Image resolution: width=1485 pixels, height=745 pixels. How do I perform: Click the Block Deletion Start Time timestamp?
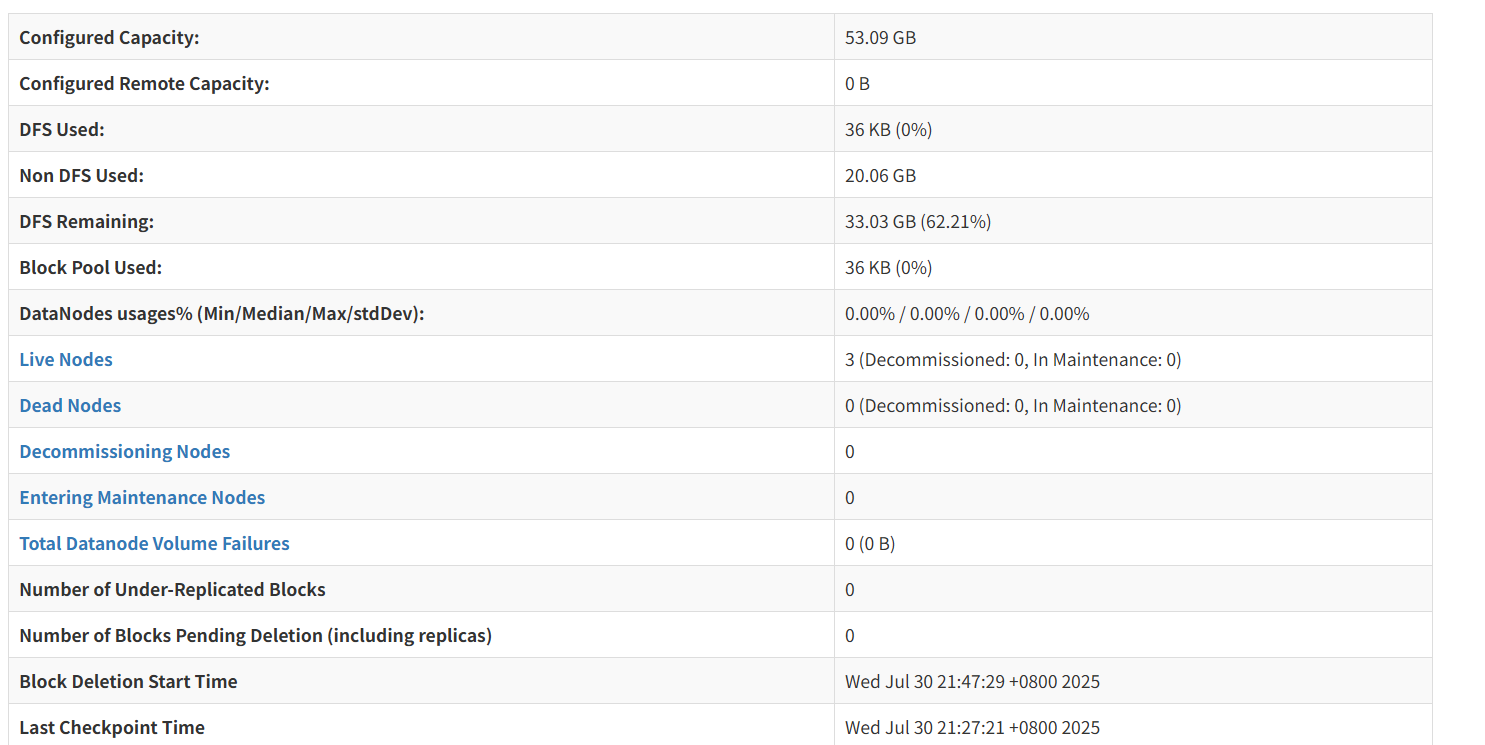pyautogui.click(x=971, y=682)
